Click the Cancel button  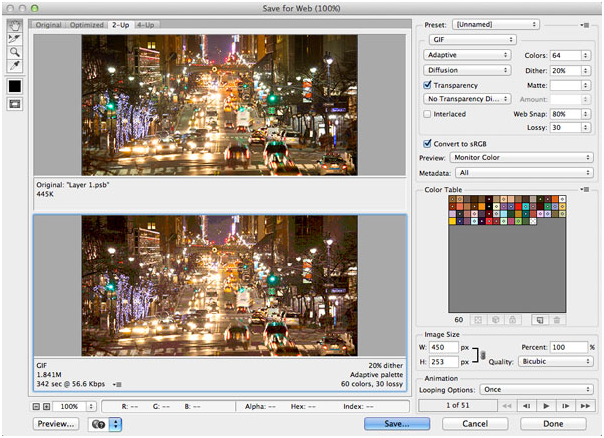coord(474,424)
